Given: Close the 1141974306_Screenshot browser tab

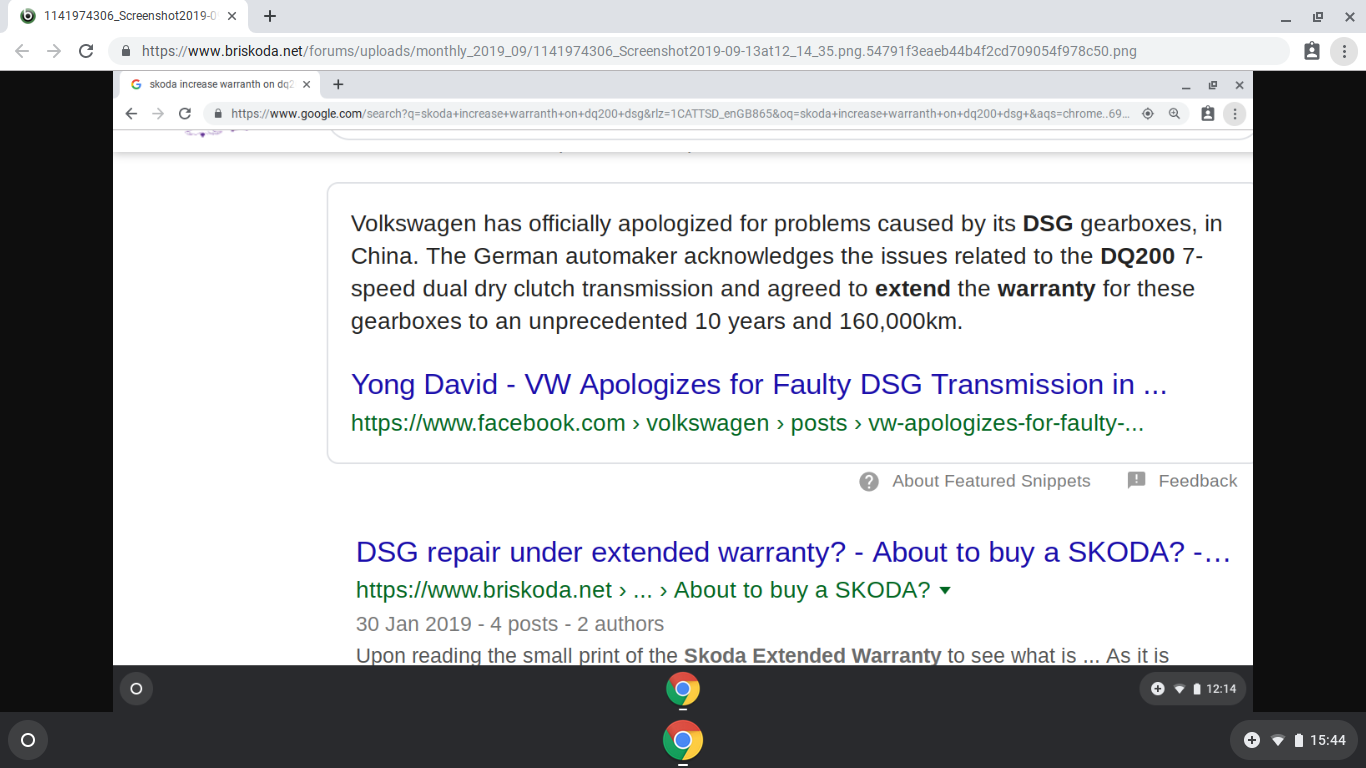Looking at the screenshot, I should point(232,16).
